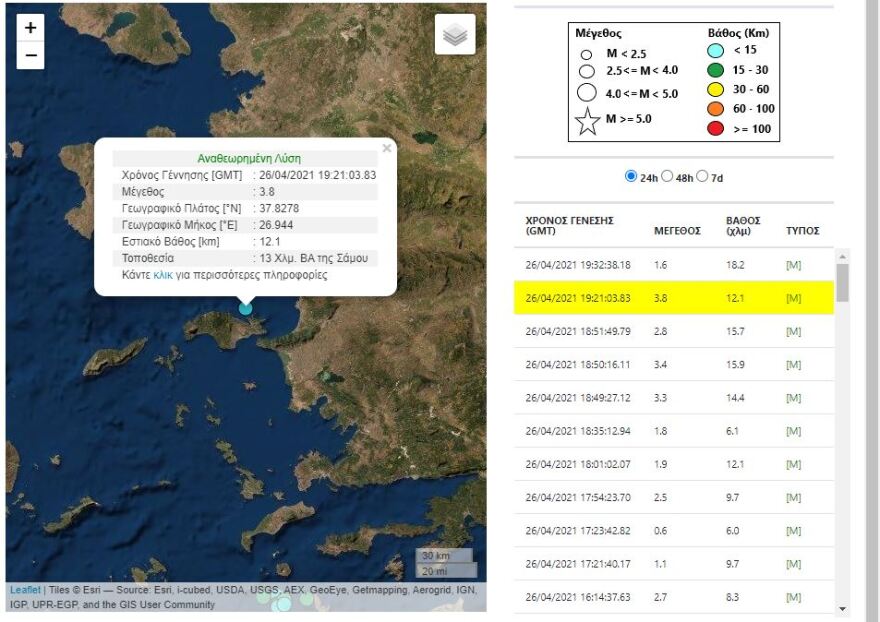Click the yellow '30 - 60' depth swatch
Screen dimensions: 880x622
coord(715,89)
